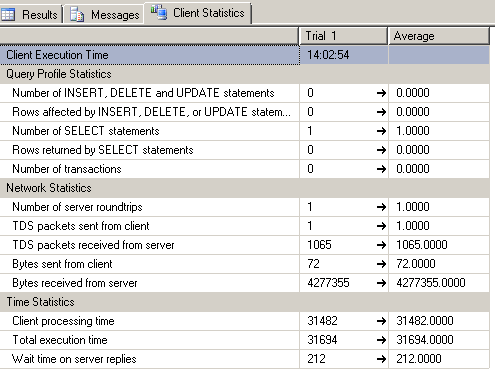The image size is (495, 375).
Task: Open the Messages tab
Action: [104, 15]
